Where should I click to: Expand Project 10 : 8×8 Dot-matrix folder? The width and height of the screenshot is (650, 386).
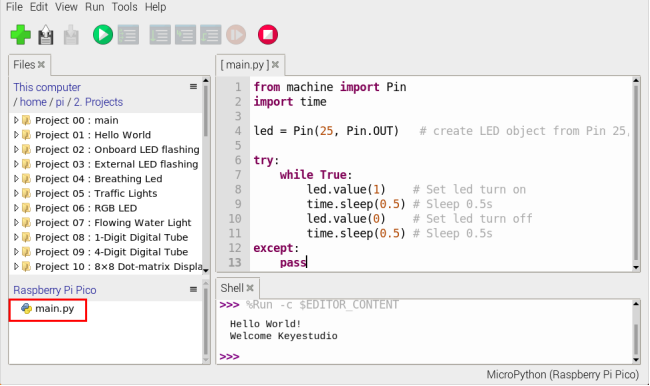16,266
